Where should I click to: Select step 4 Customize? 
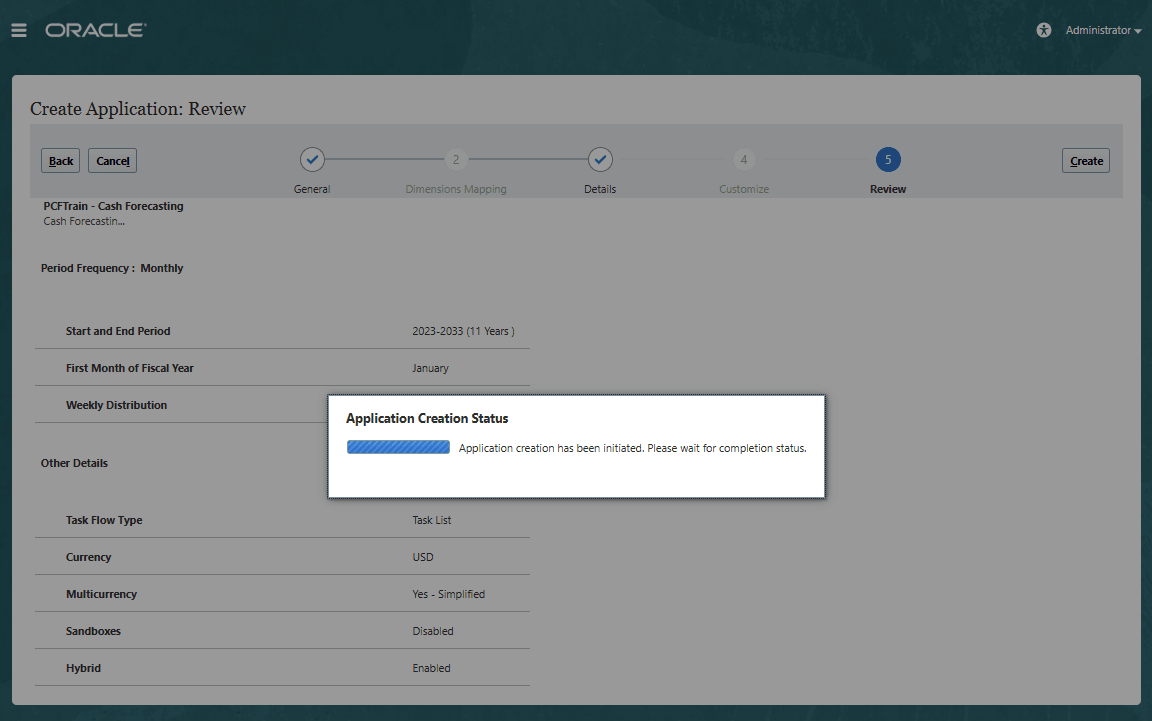(744, 159)
